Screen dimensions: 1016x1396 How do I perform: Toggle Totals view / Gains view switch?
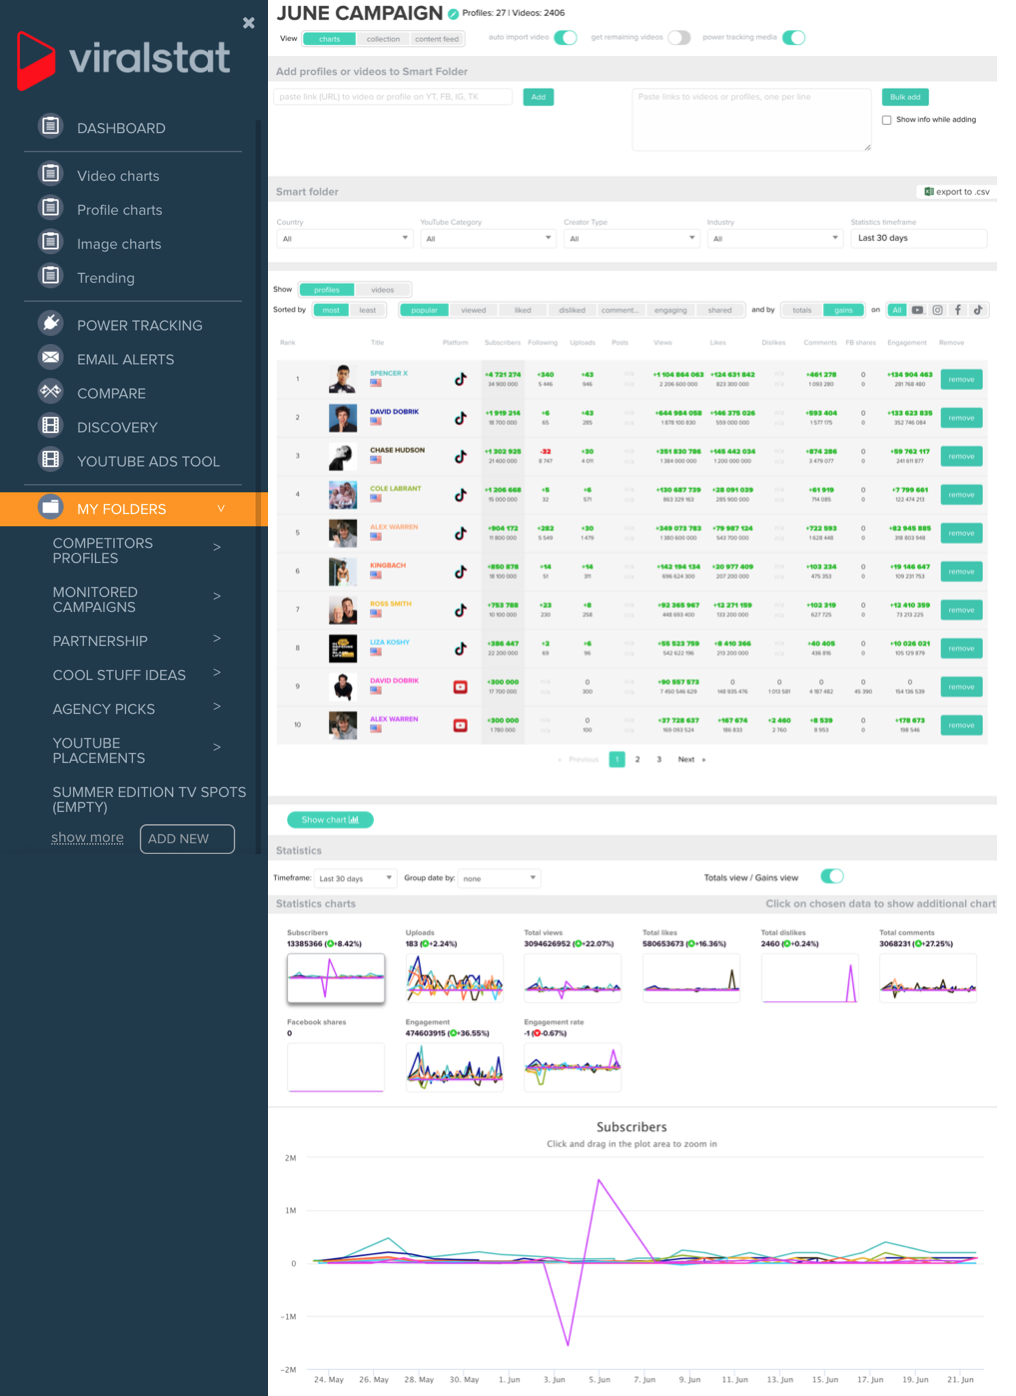coord(832,876)
